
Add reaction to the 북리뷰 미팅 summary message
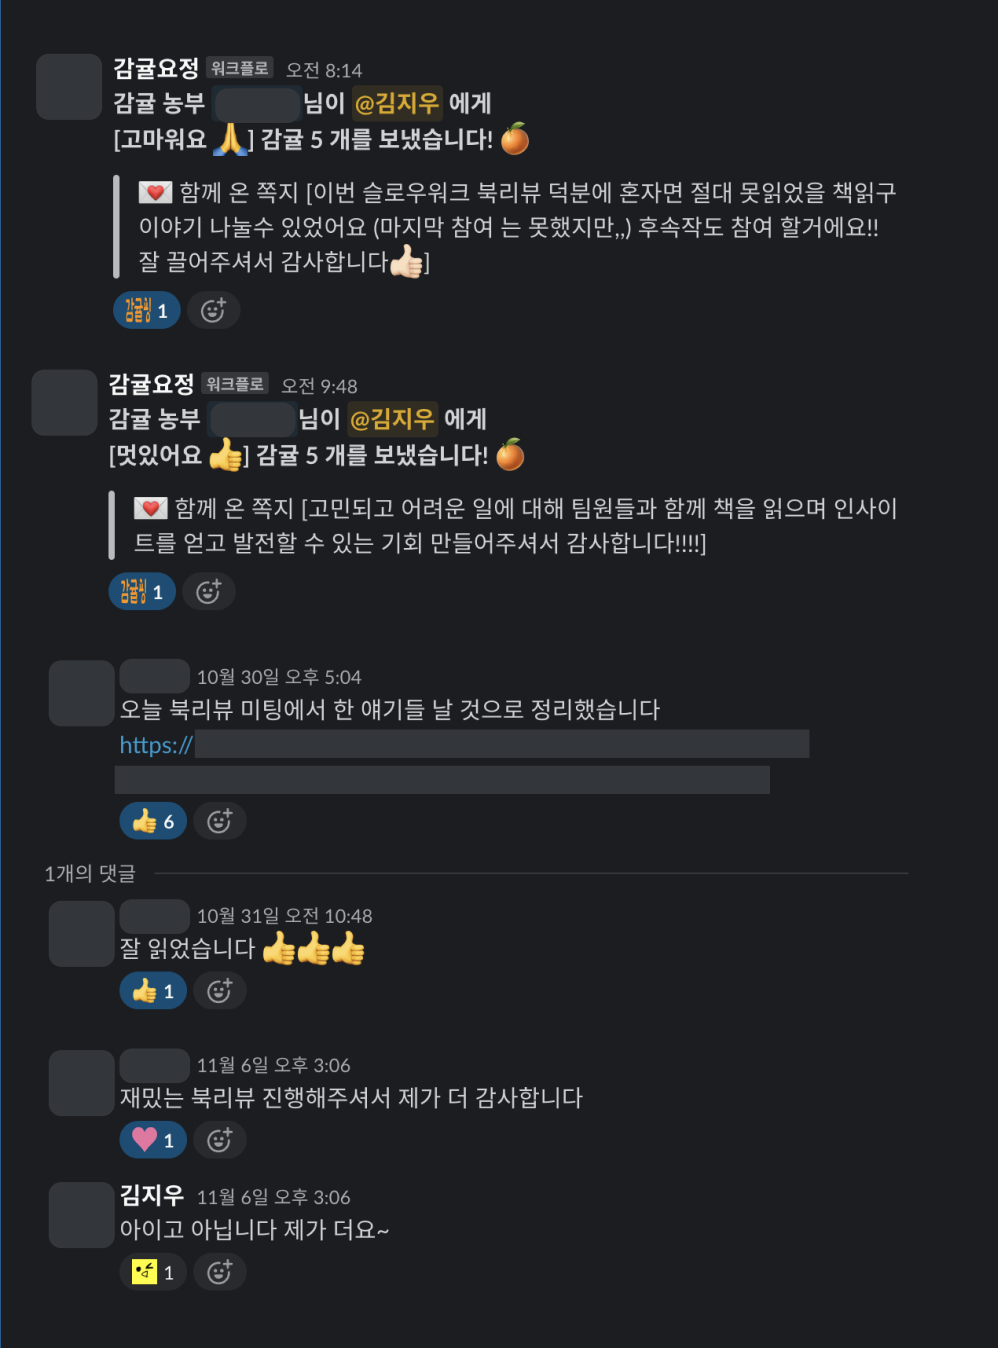pyautogui.click(x=220, y=821)
